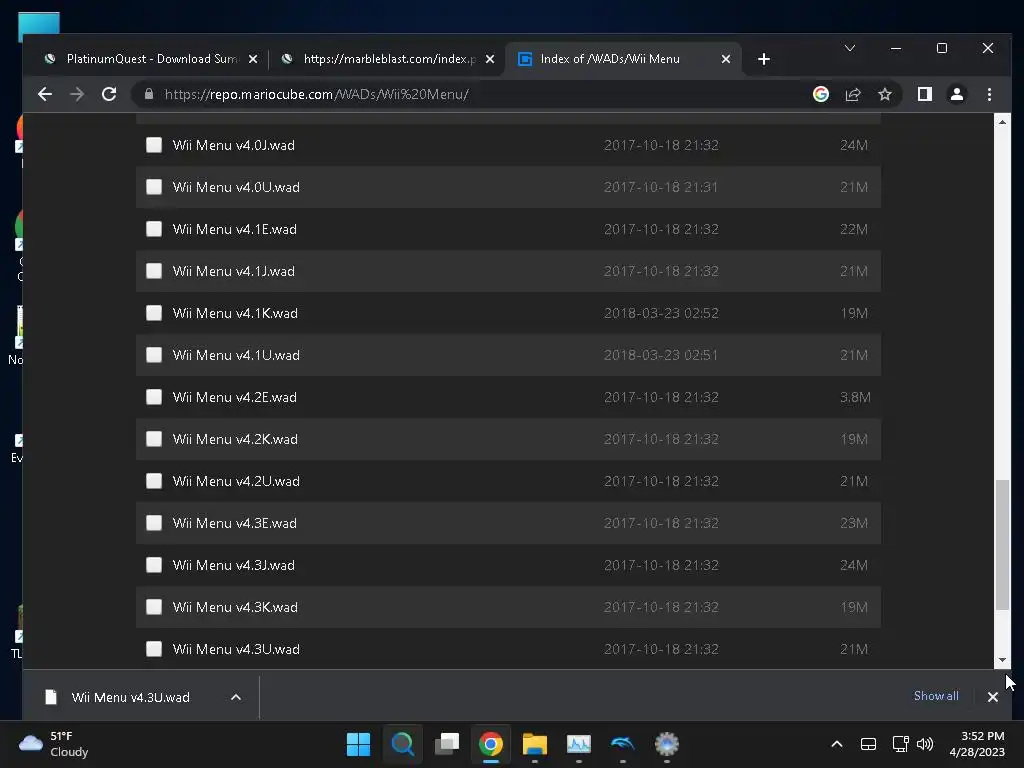Bookmark this tab with star icon

point(885,94)
